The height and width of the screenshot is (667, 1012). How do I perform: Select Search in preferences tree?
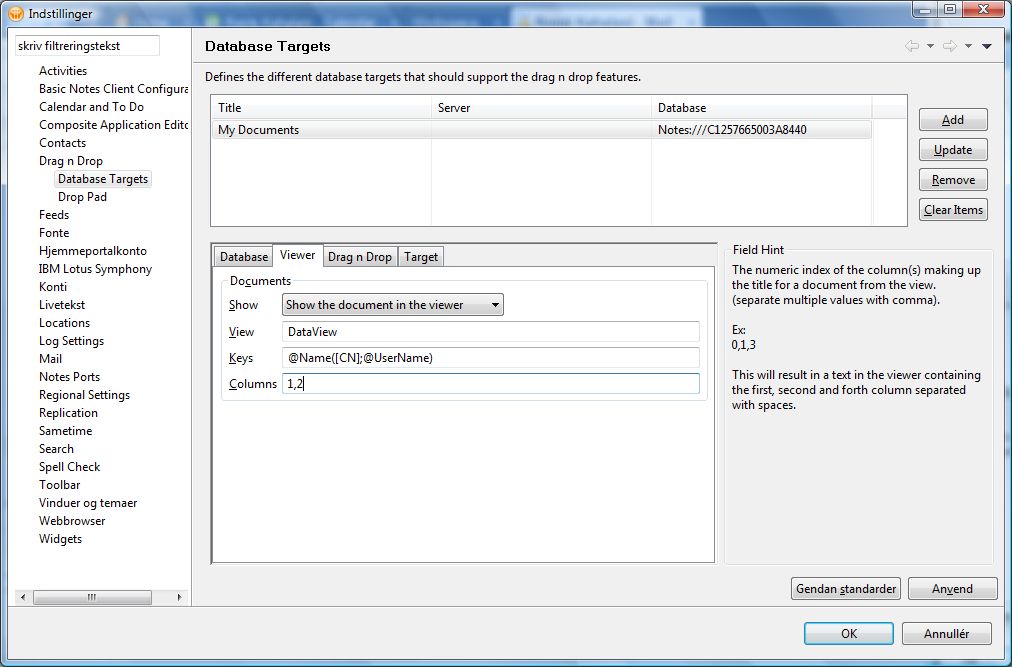coord(56,449)
